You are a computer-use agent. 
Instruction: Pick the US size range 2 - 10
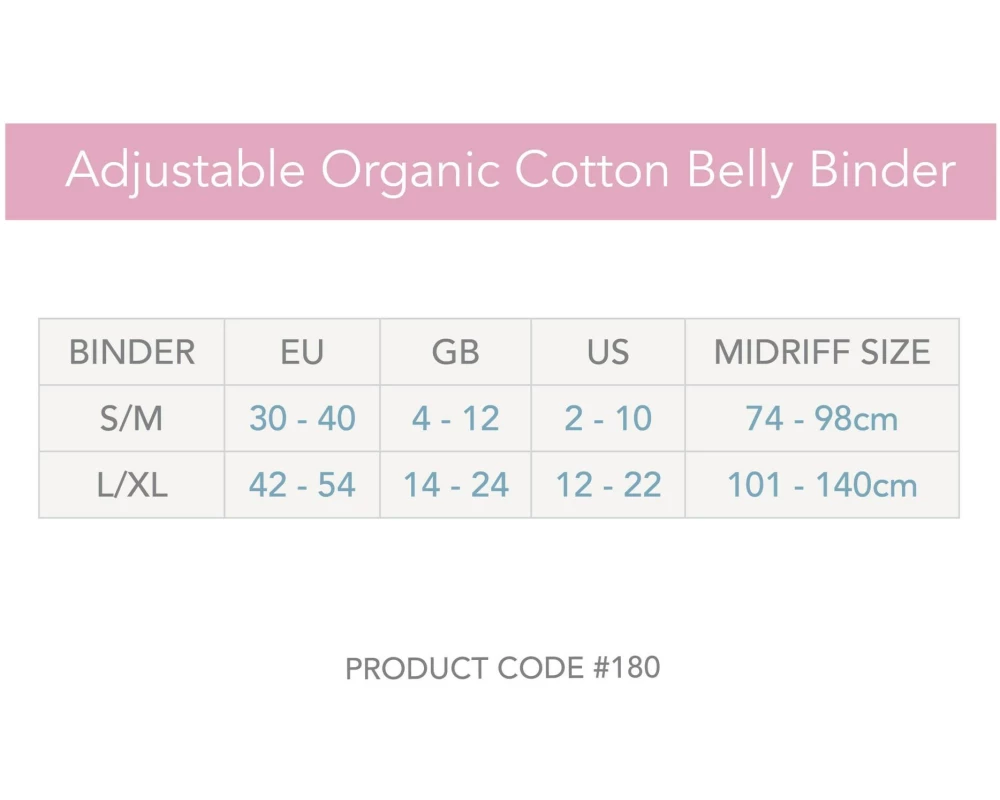(608, 418)
